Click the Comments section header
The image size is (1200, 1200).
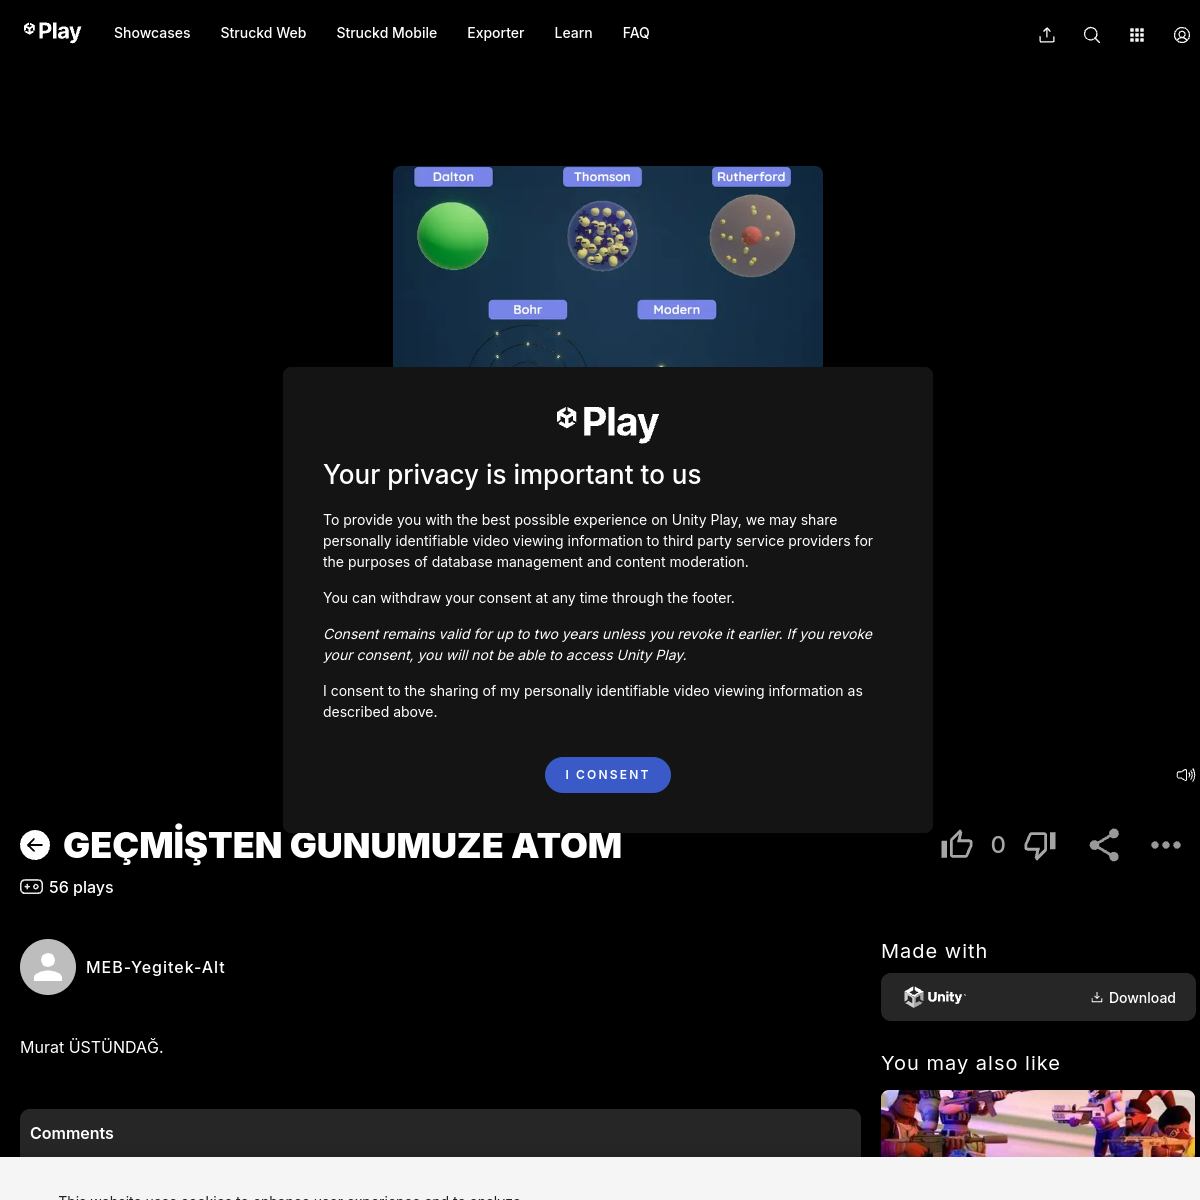(71, 1133)
